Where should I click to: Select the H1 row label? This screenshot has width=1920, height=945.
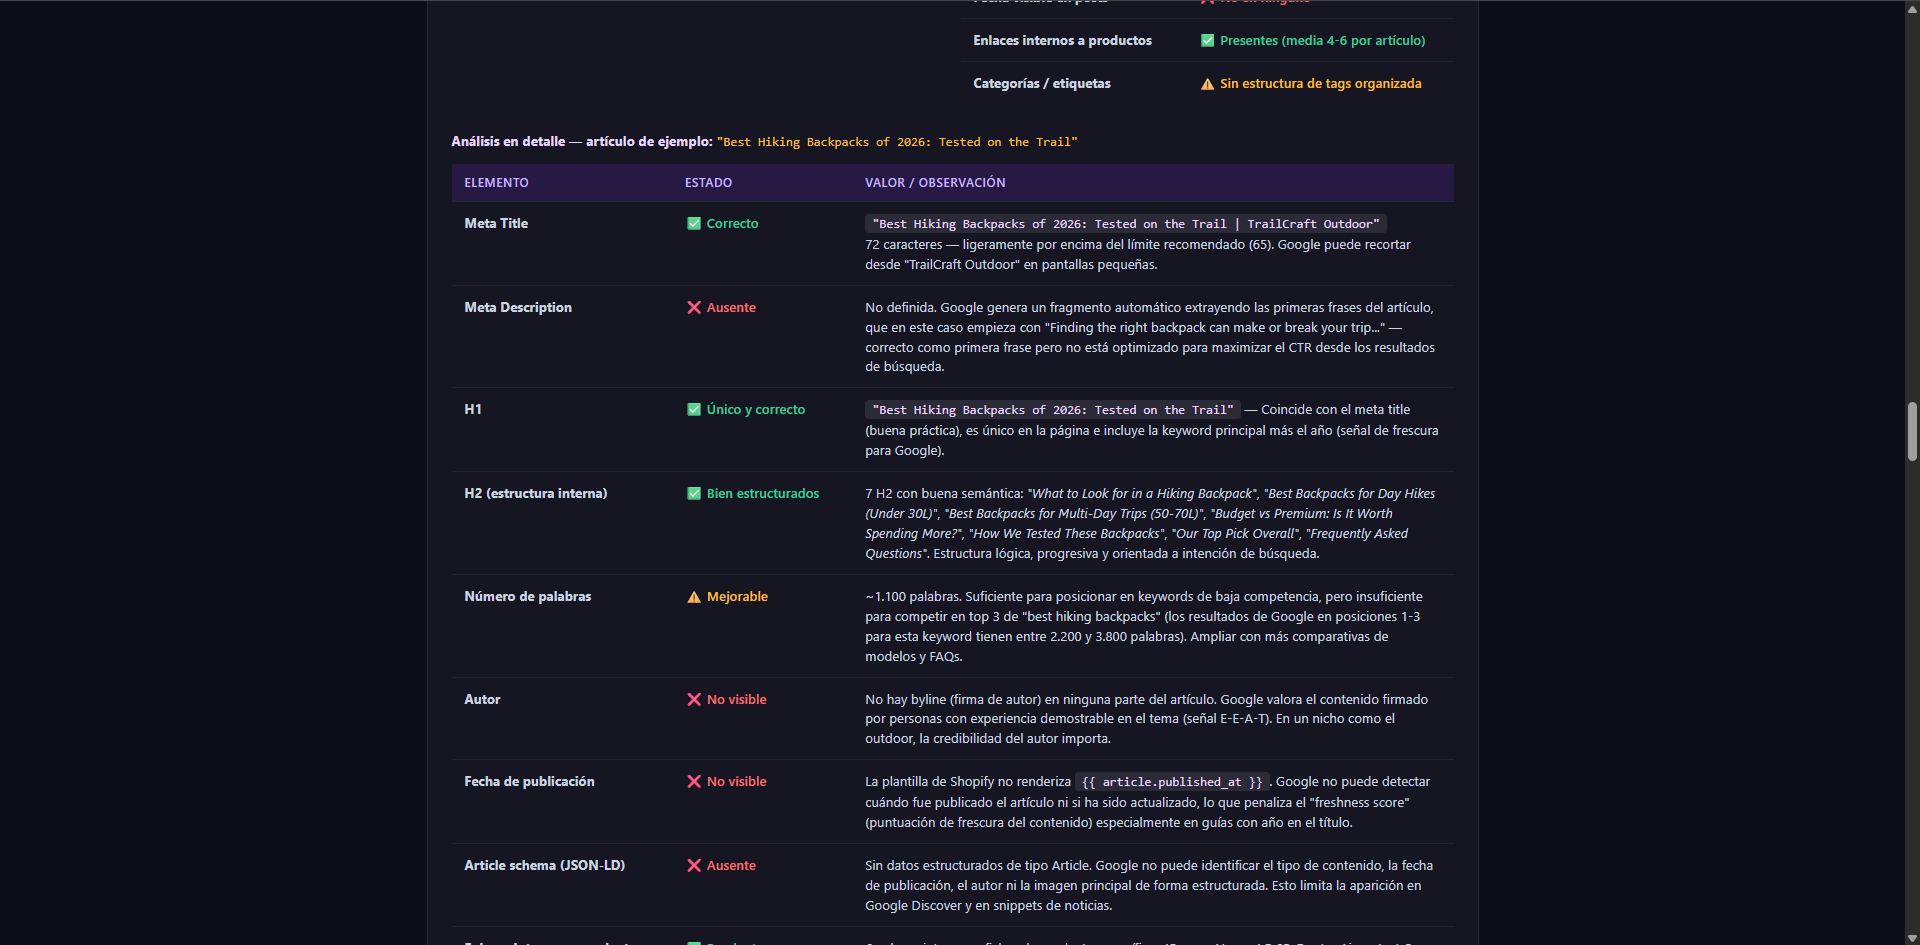pos(473,410)
